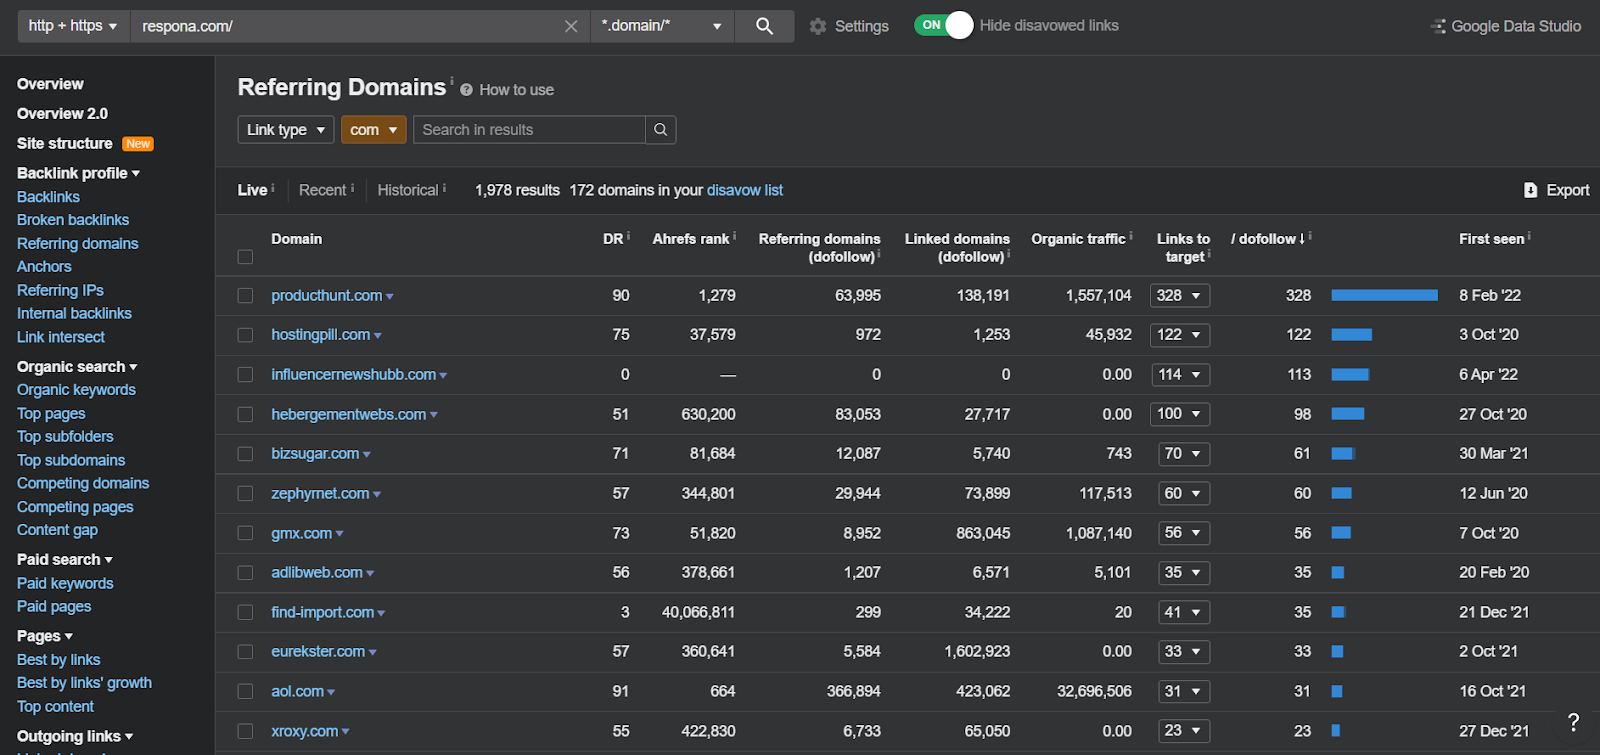Image resolution: width=1600 pixels, height=755 pixels.
Task: Open the help question mark icon
Action: pyautogui.click(x=1573, y=722)
